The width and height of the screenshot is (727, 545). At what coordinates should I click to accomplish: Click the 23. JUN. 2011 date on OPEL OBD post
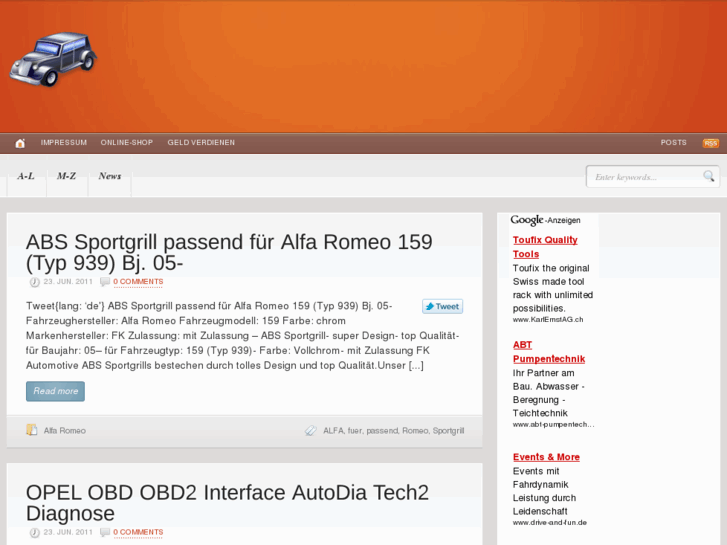[68, 532]
